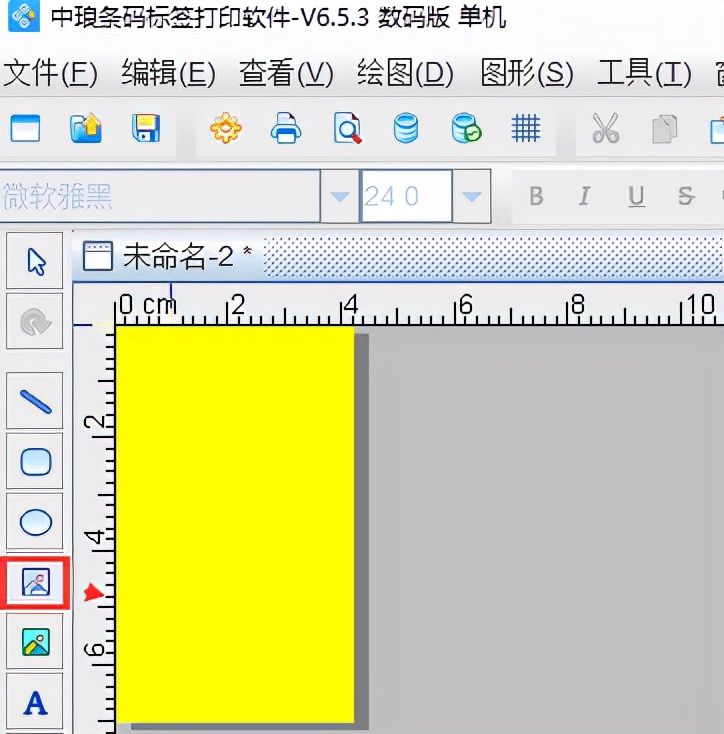This screenshot has height=734, width=724.
Task: Open database settings cylinder icon
Action: click(406, 128)
